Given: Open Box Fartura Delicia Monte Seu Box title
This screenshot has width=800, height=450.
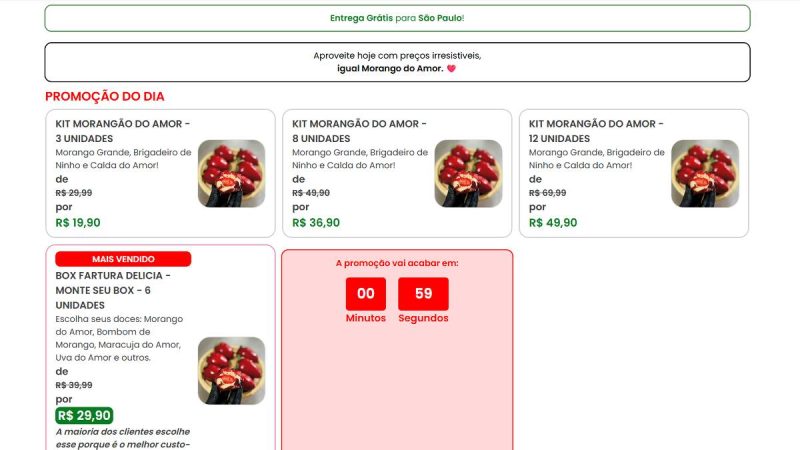Looking at the screenshot, I should click(113, 290).
